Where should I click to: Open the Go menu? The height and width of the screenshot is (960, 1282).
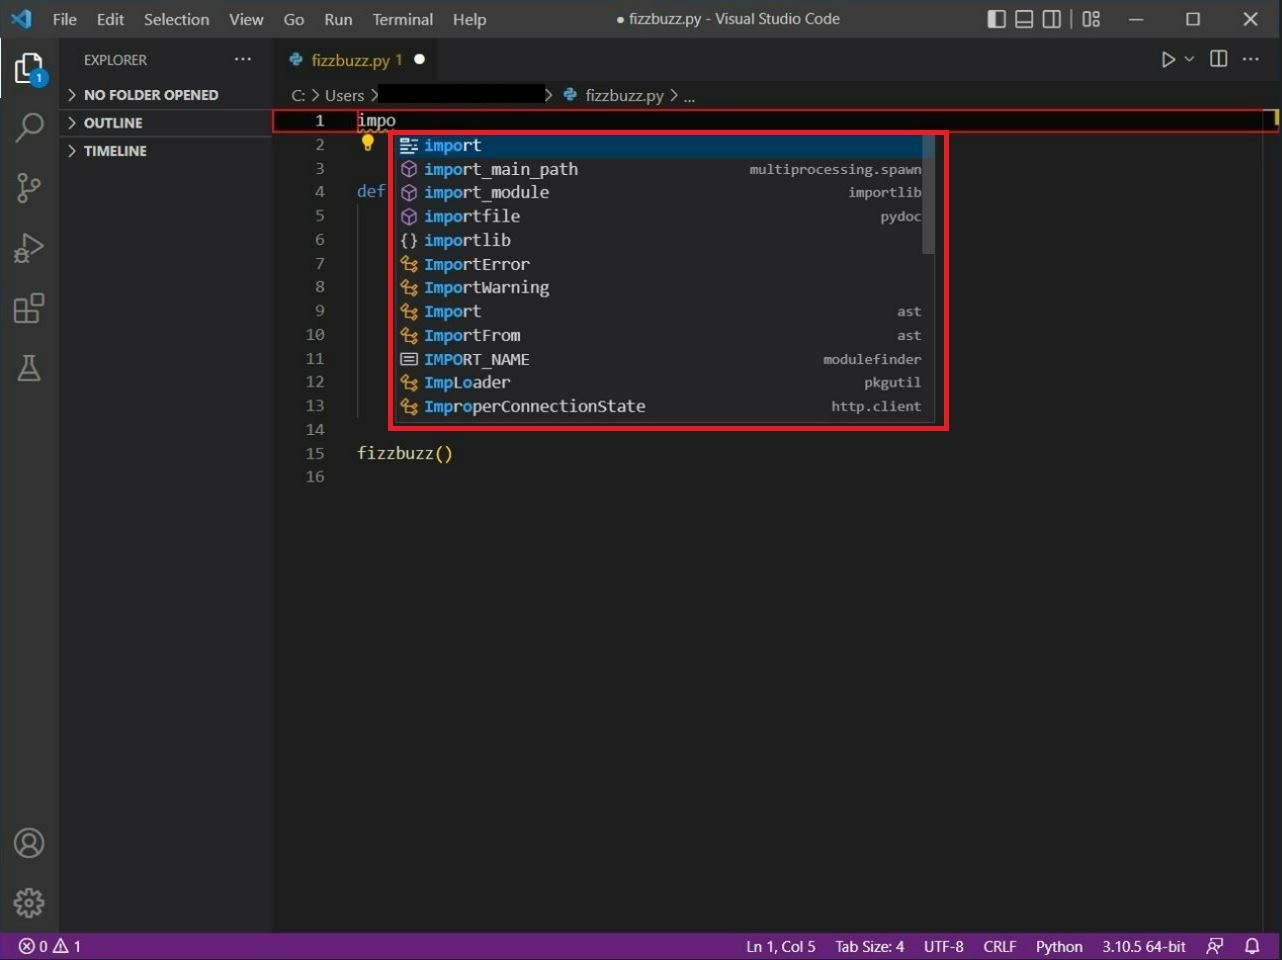294,19
